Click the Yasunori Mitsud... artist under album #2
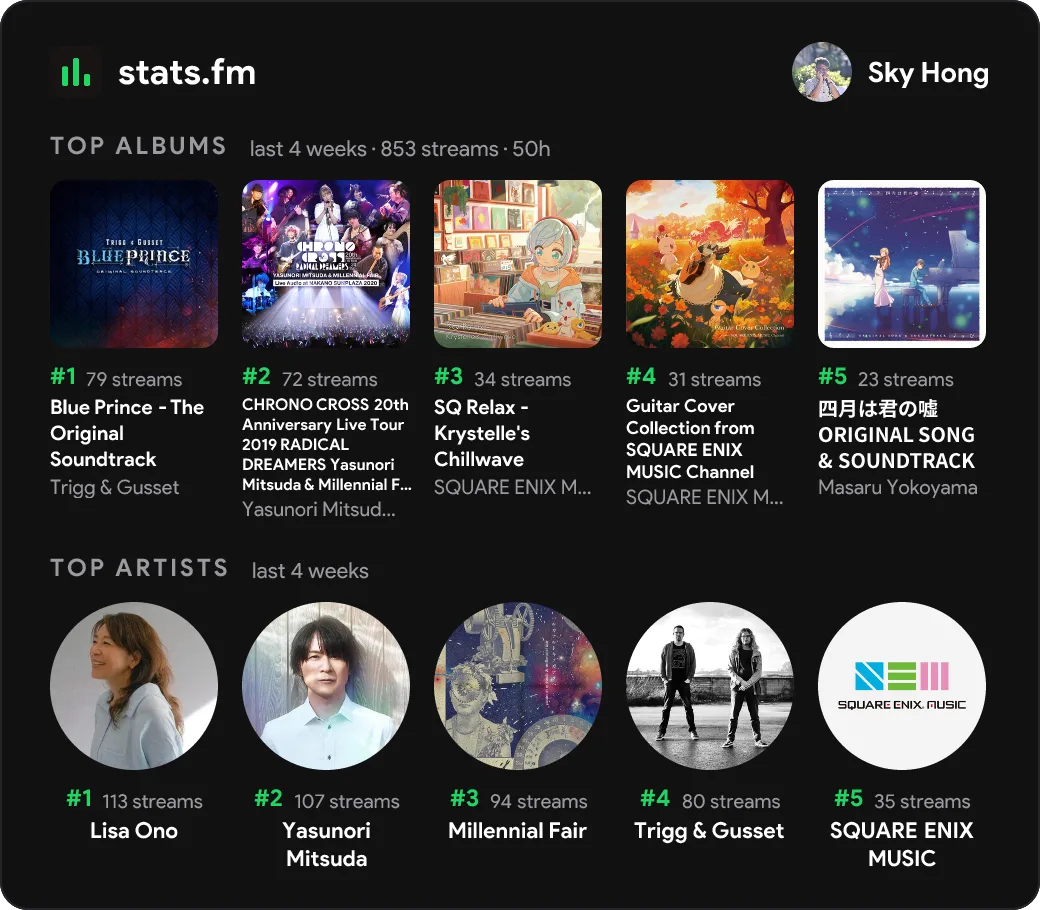1040x910 pixels. (x=319, y=509)
